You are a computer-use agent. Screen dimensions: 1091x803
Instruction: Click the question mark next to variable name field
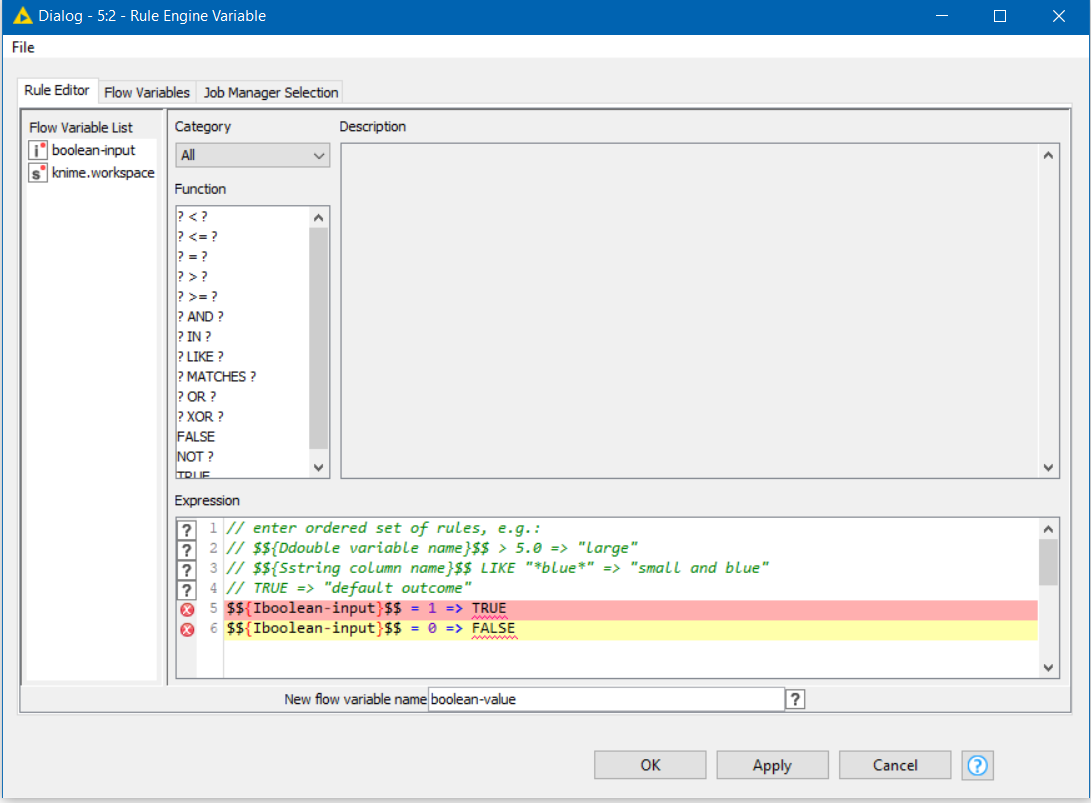coord(795,700)
